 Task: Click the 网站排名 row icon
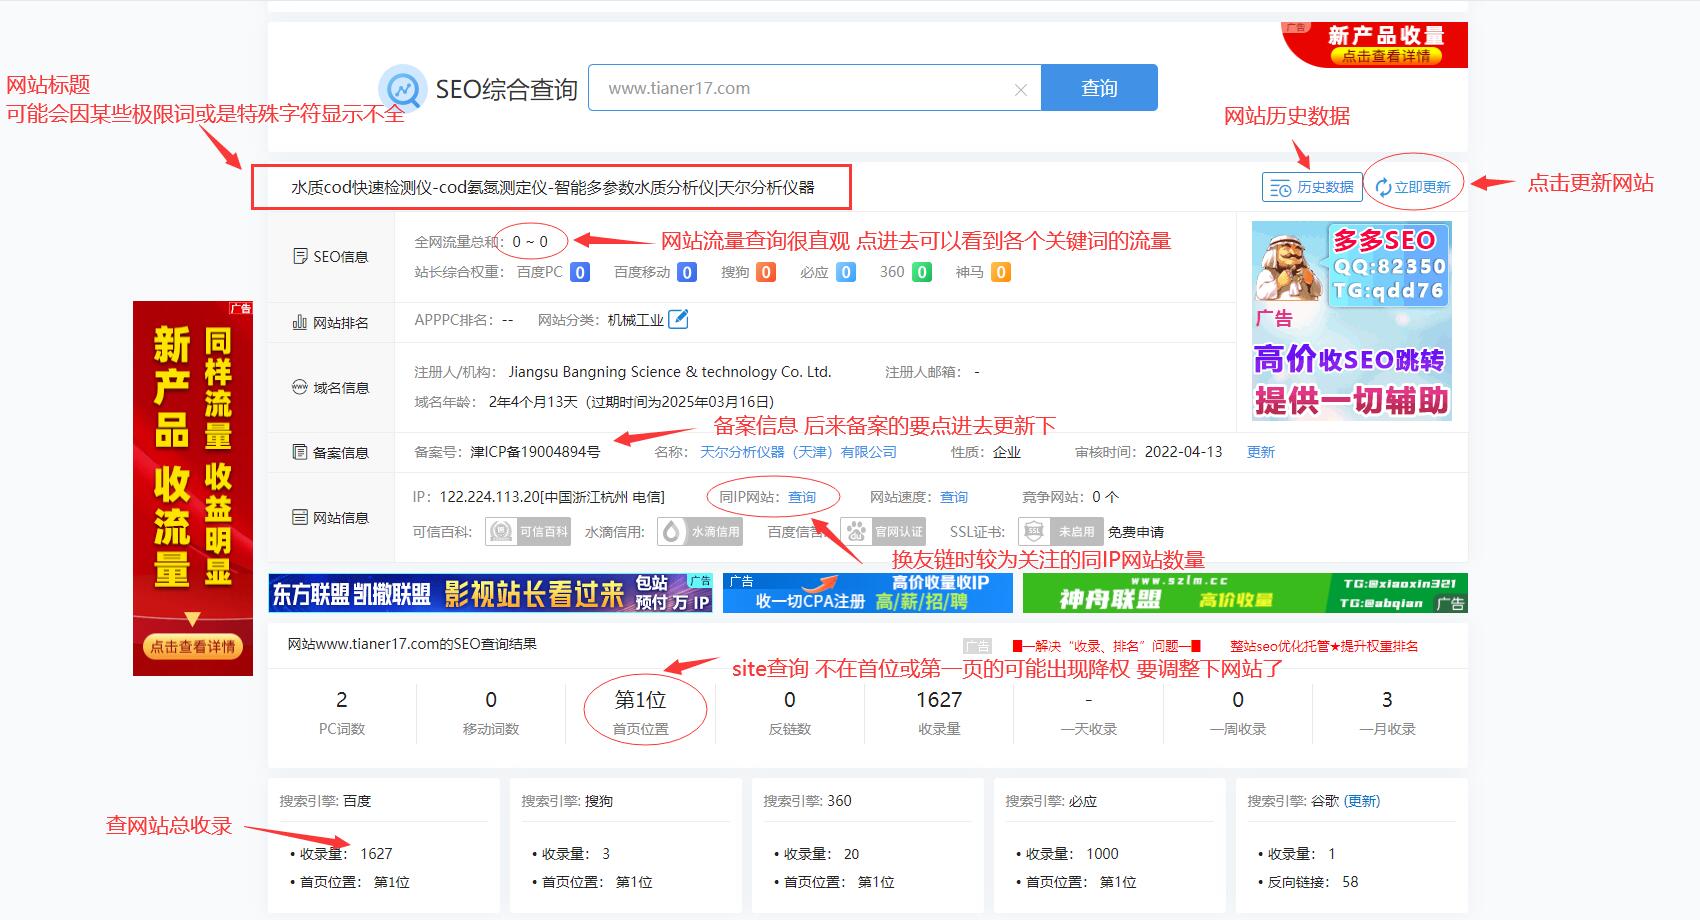coord(299,322)
